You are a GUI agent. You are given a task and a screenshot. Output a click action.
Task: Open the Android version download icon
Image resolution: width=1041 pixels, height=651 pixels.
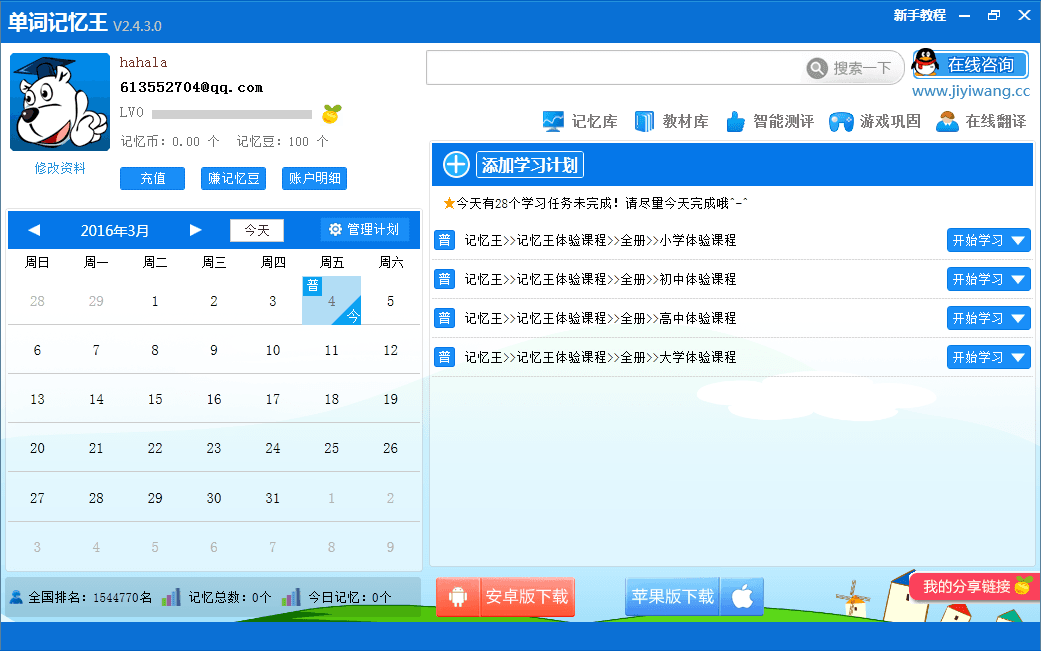(x=459, y=597)
